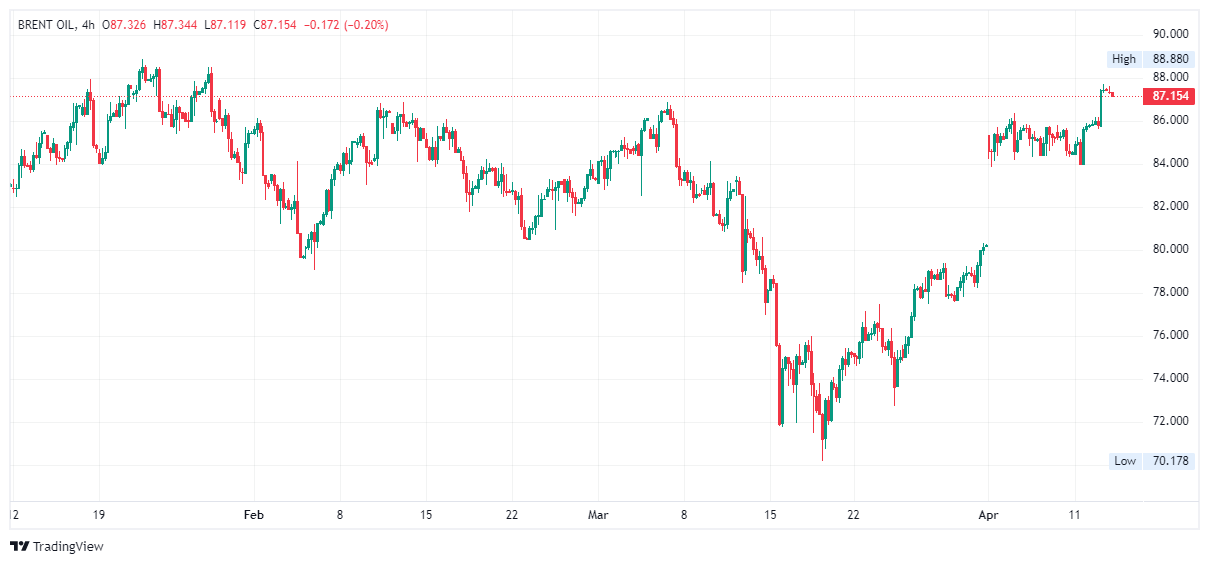Click the High 88.880 price label
Image resolution: width=1209 pixels, height=564 pixels.
1150,59
